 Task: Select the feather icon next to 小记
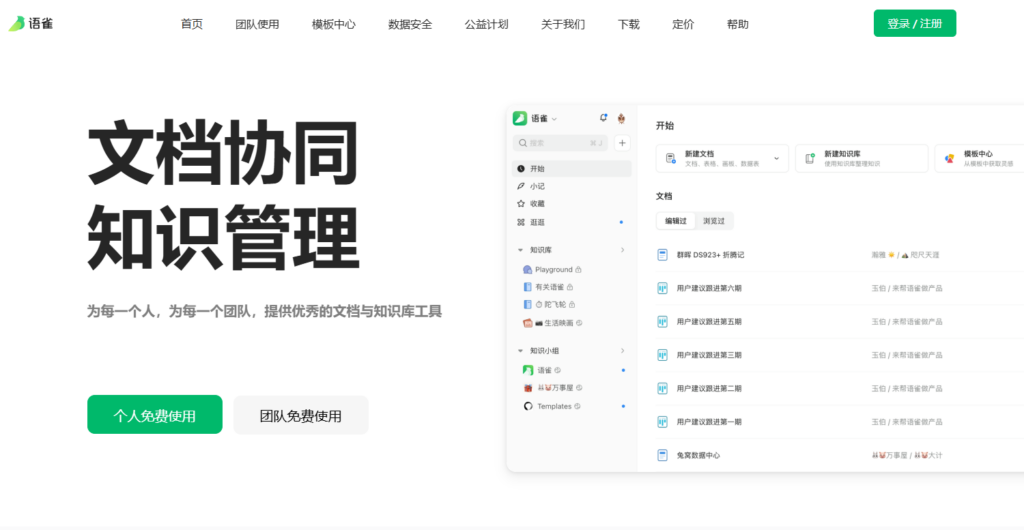(520, 186)
